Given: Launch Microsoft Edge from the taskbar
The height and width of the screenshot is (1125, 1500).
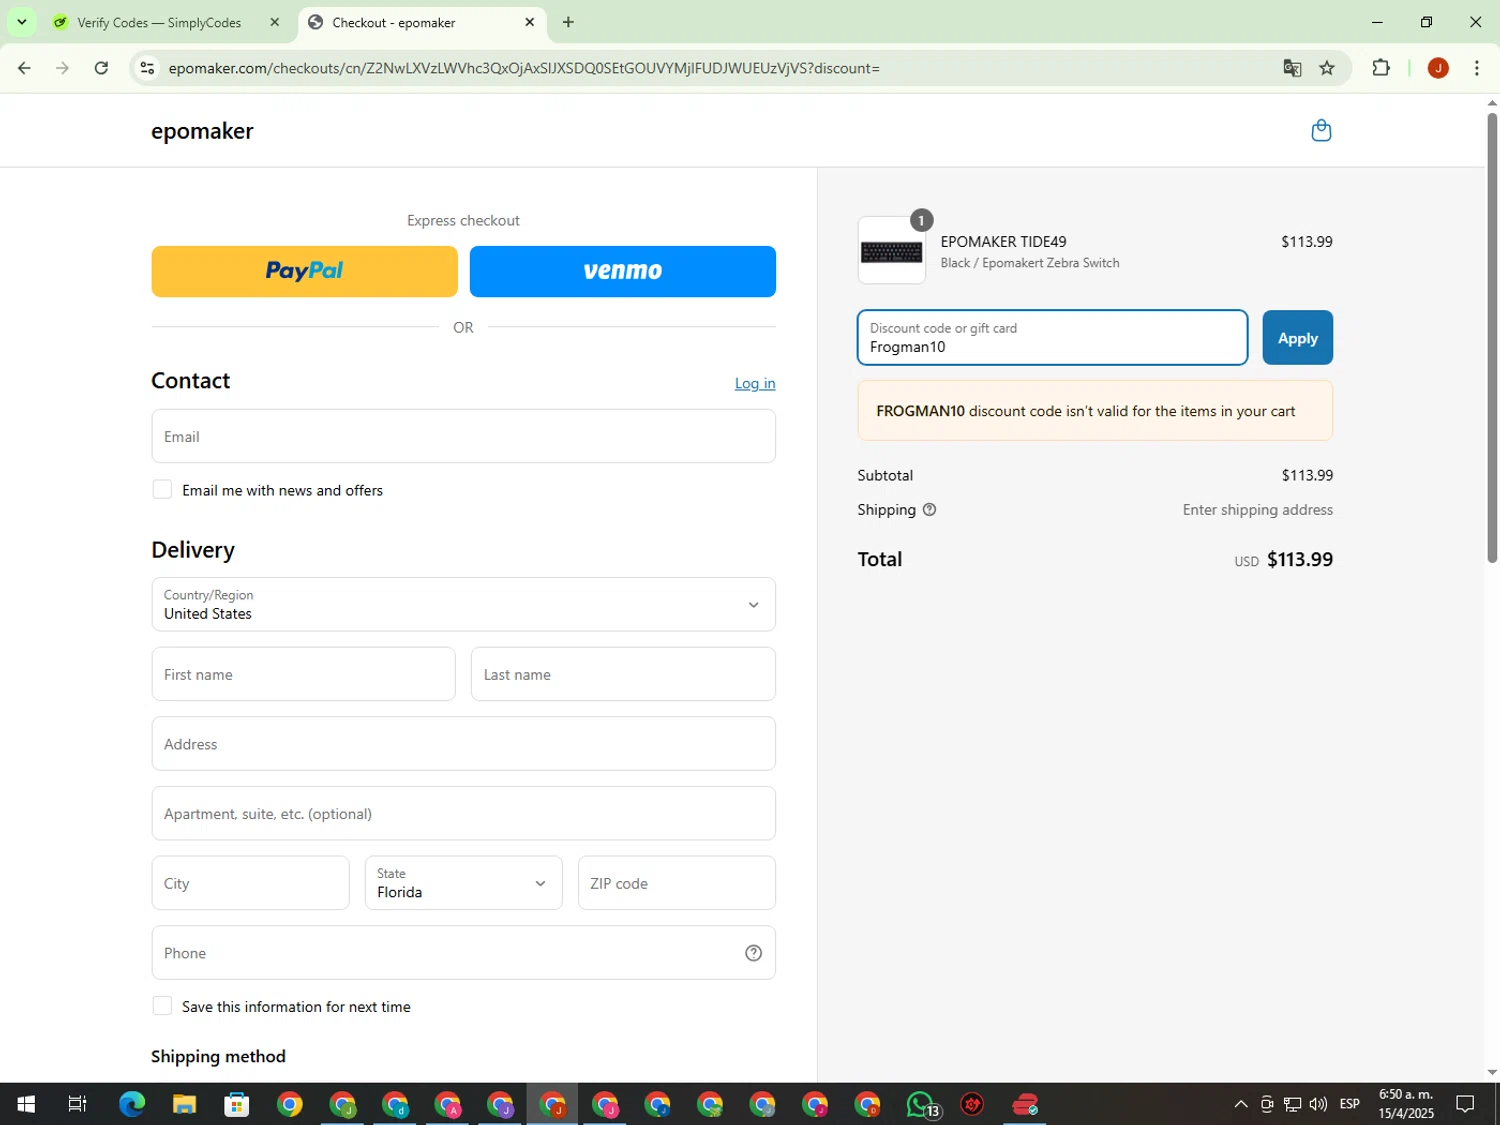Looking at the screenshot, I should click(132, 1104).
